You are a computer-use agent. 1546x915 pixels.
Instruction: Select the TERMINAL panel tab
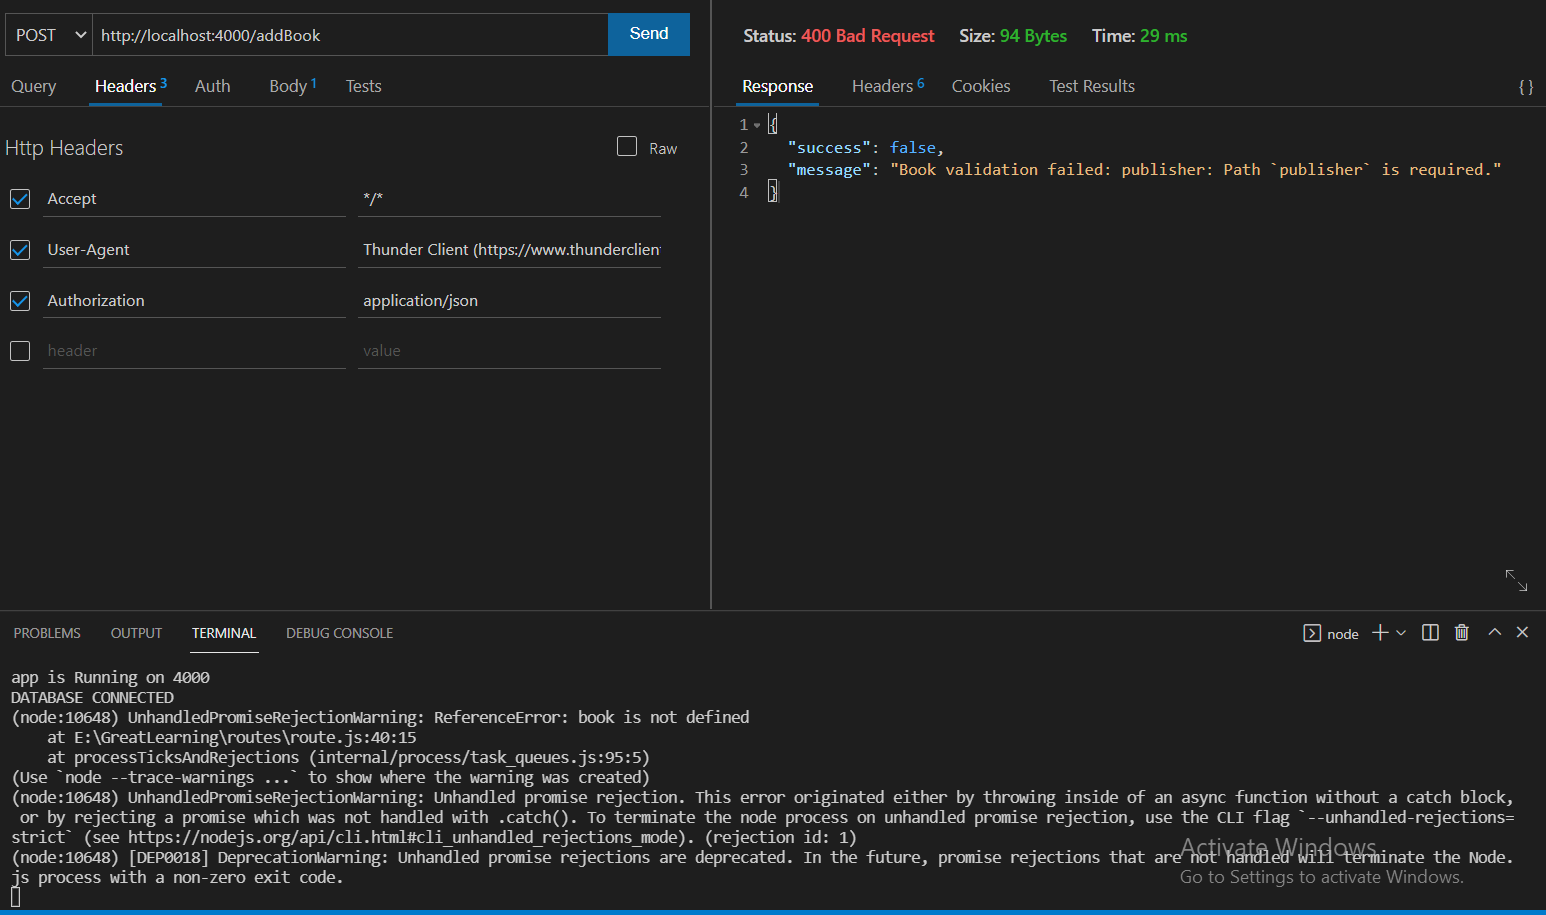(x=224, y=633)
